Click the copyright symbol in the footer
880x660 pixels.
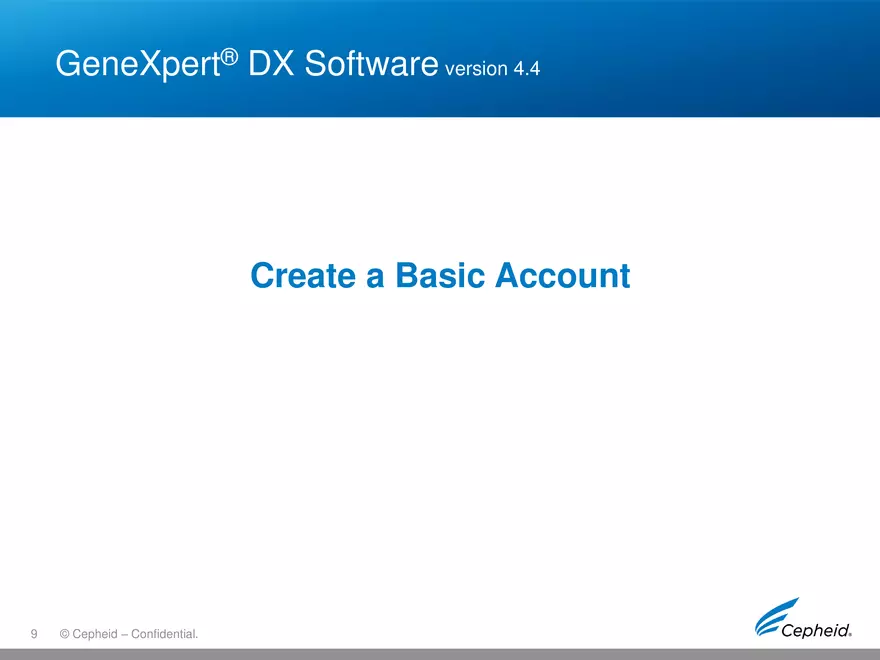65,634
